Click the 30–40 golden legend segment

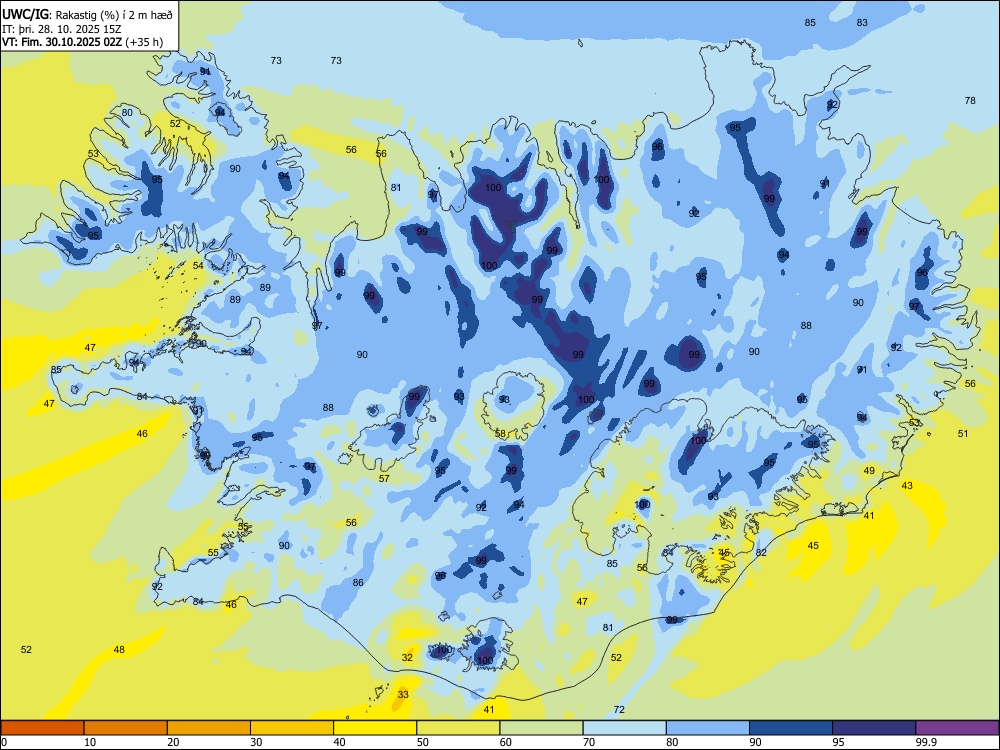(x=292, y=728)
